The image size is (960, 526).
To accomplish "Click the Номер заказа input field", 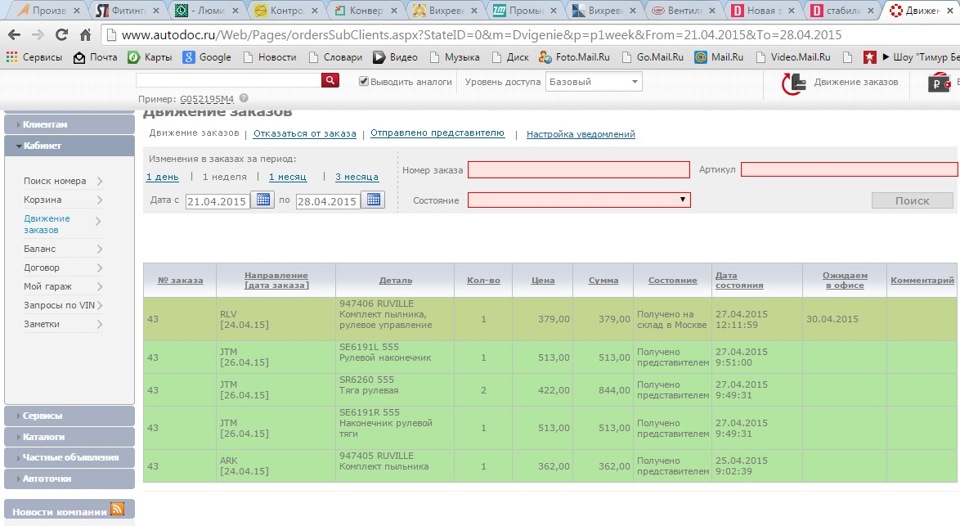I will pyautogui.click(x=579, y=170).
